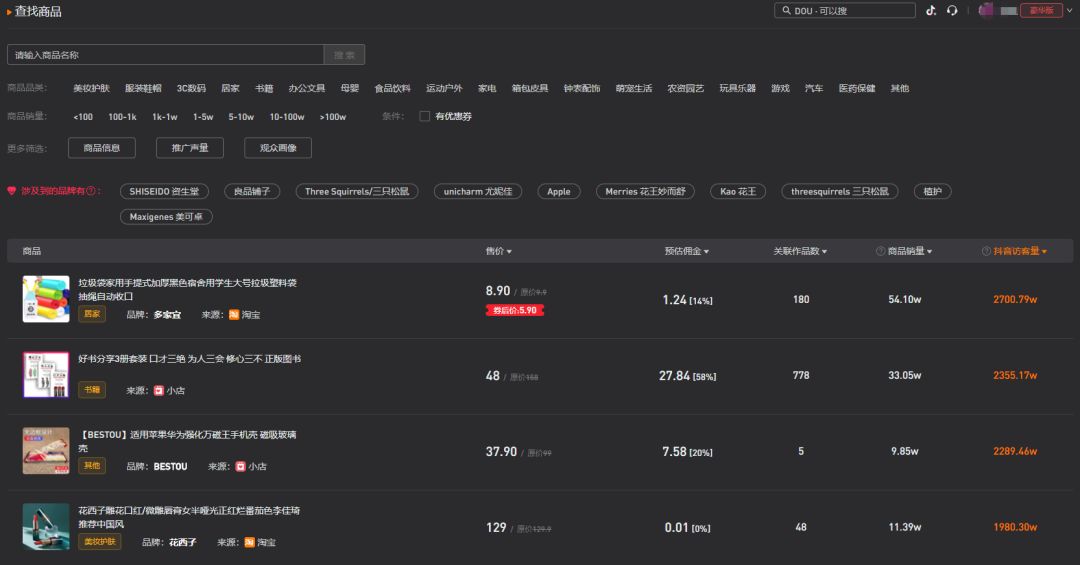The image size is (1080, 565).
Task: Click help icon beside 商品销量 header
Action: click(x=880, y=251)
